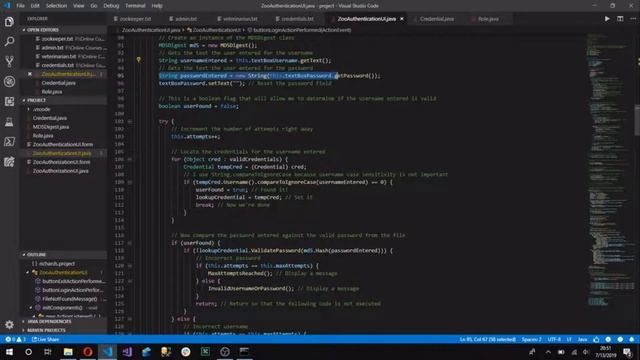Change end of line sequence LF
640x360 pixels.
(x=569, y=339)
